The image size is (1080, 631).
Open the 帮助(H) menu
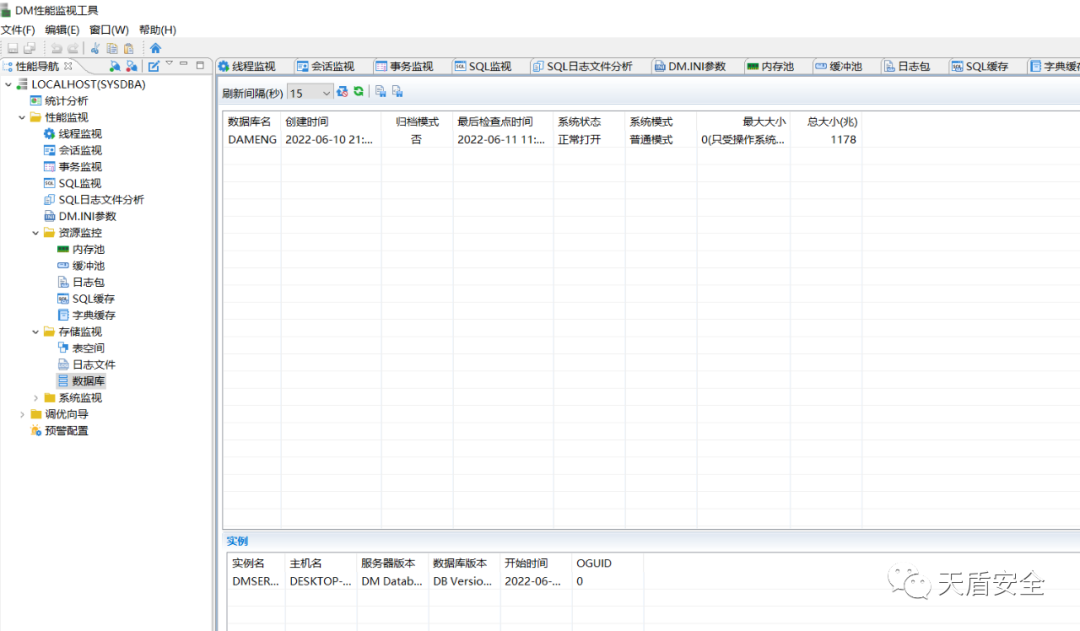[157, 30]
